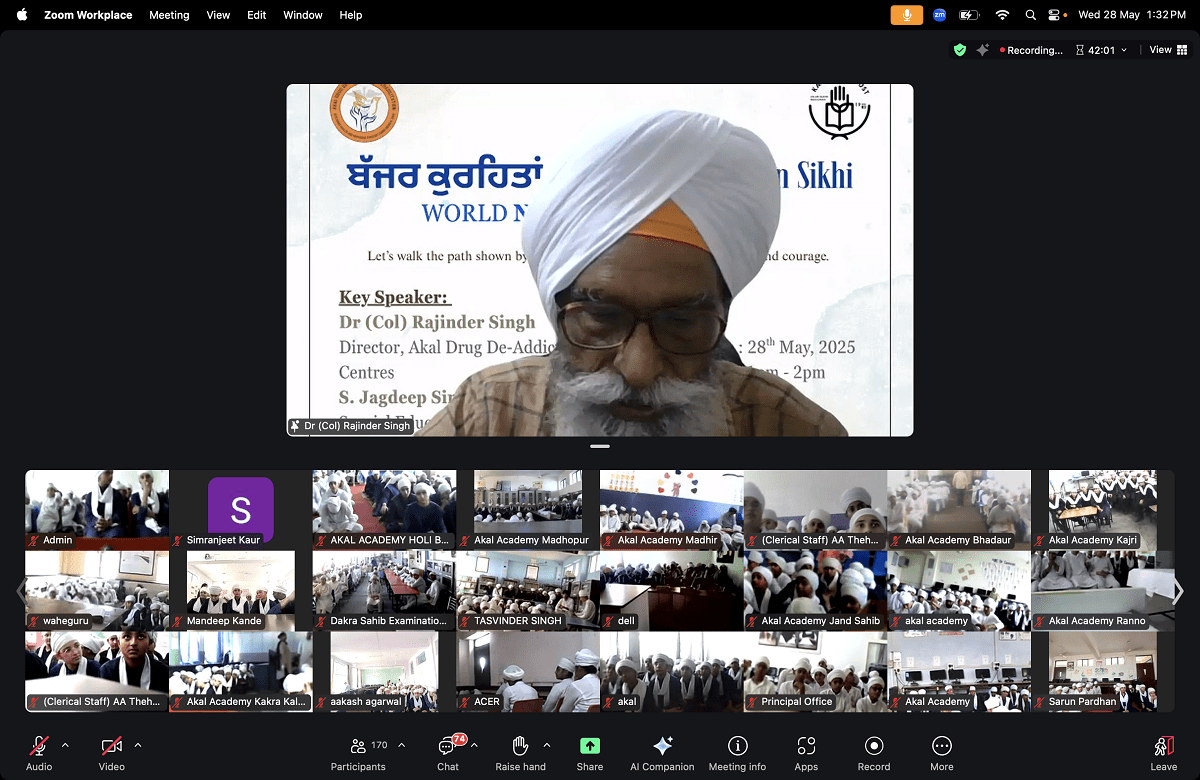Go to next page of gallery thumbnails

click(1178, 592)
